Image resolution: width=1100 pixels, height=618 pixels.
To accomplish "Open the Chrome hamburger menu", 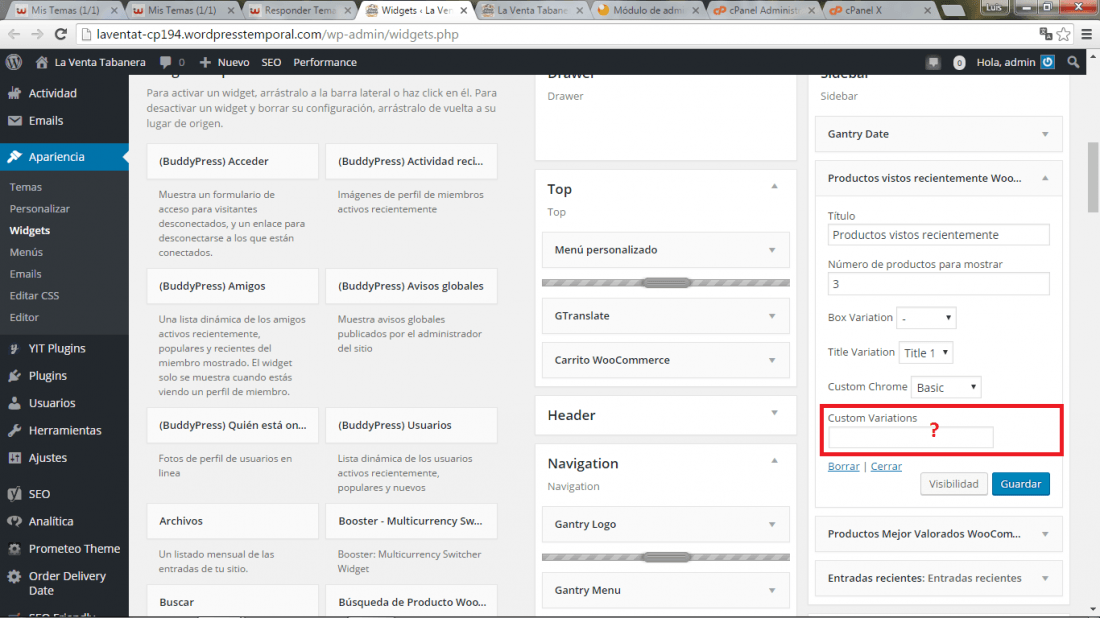I will point(1087,34).
